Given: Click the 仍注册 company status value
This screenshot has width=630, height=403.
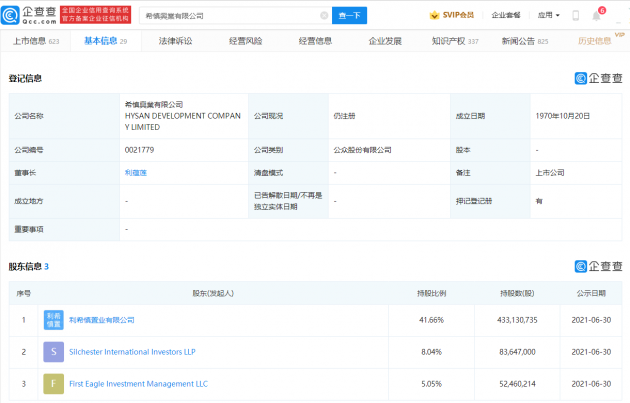Looking at the screenshot, I should [x=344, y=116].
